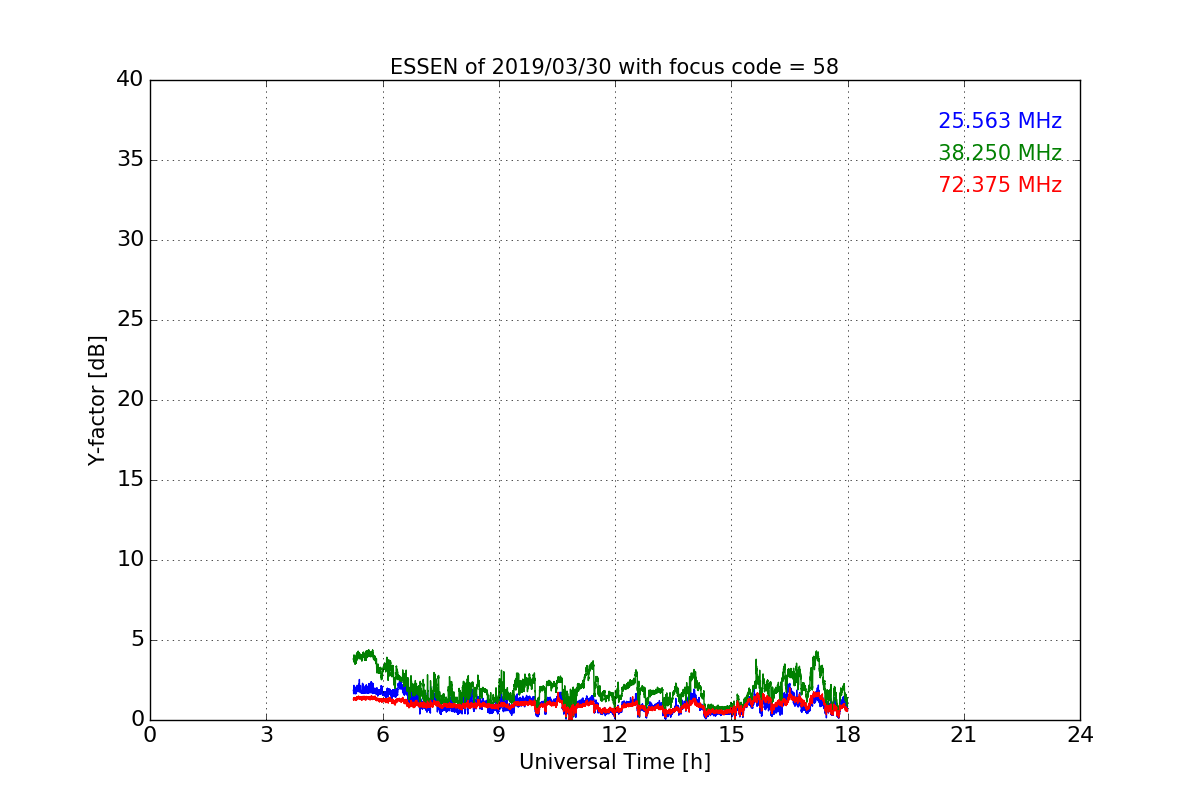Click the y-axis tick label 25
The width and height of the screenshot is (1200, 800).
tap(130, 320)
